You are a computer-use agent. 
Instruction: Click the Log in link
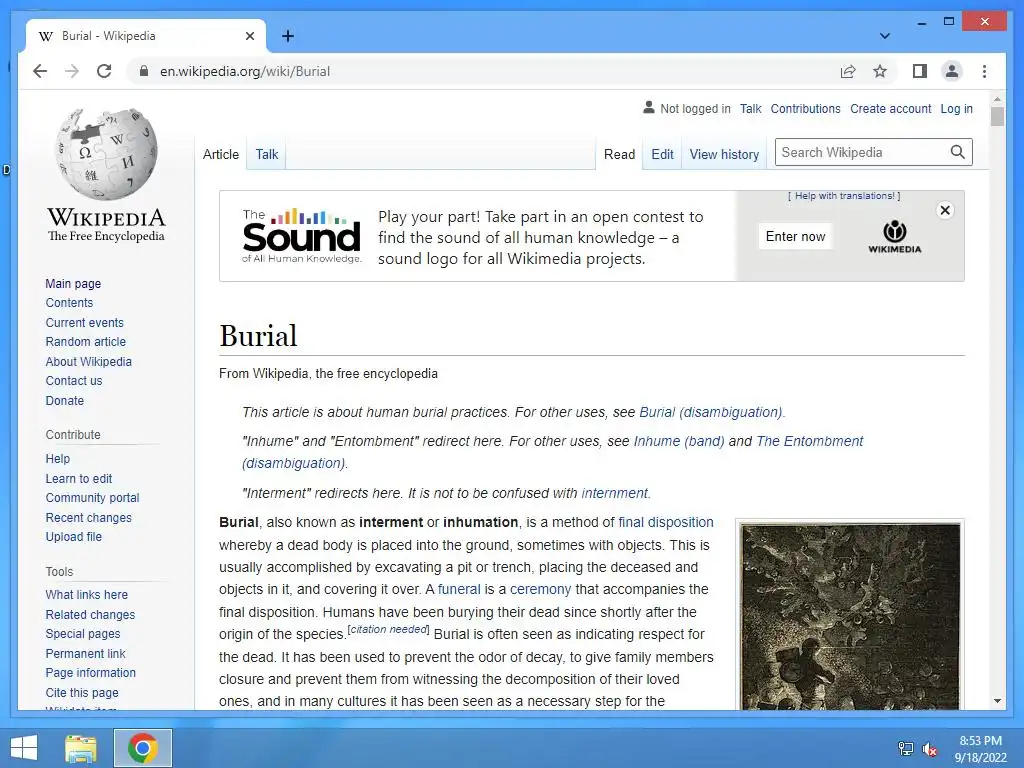pyautogui.click(x=956, y=109)
